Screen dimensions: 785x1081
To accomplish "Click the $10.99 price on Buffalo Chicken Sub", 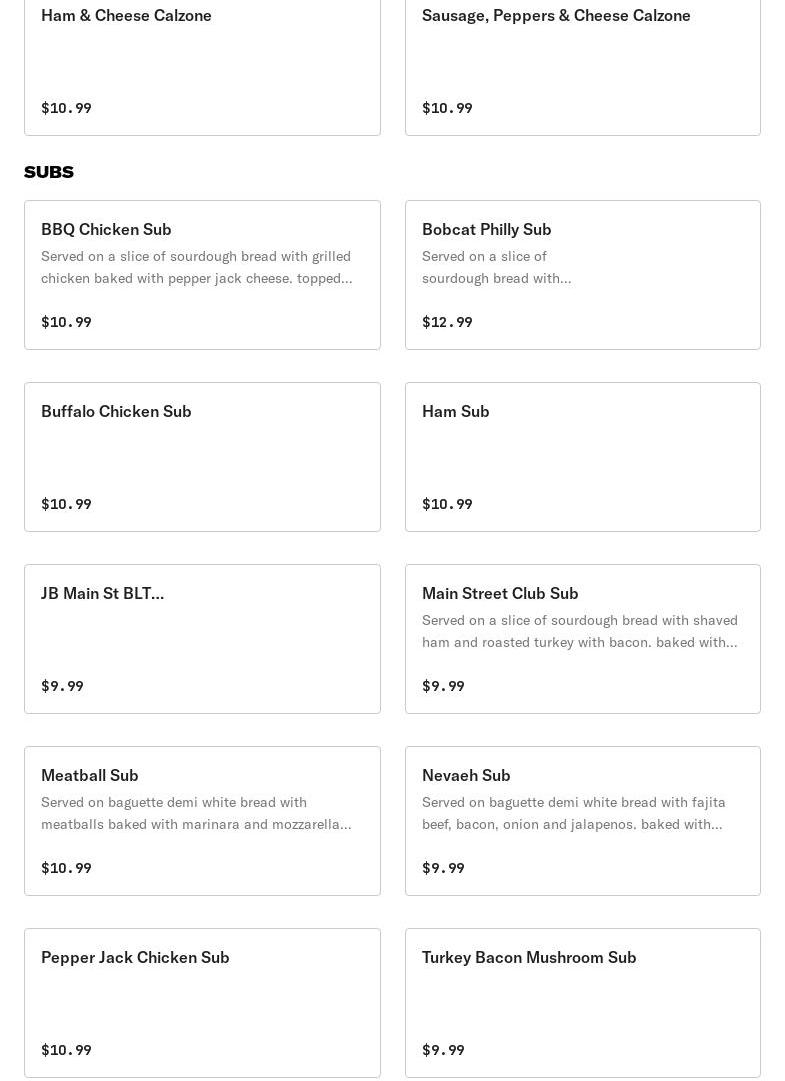I will (66, 504).
